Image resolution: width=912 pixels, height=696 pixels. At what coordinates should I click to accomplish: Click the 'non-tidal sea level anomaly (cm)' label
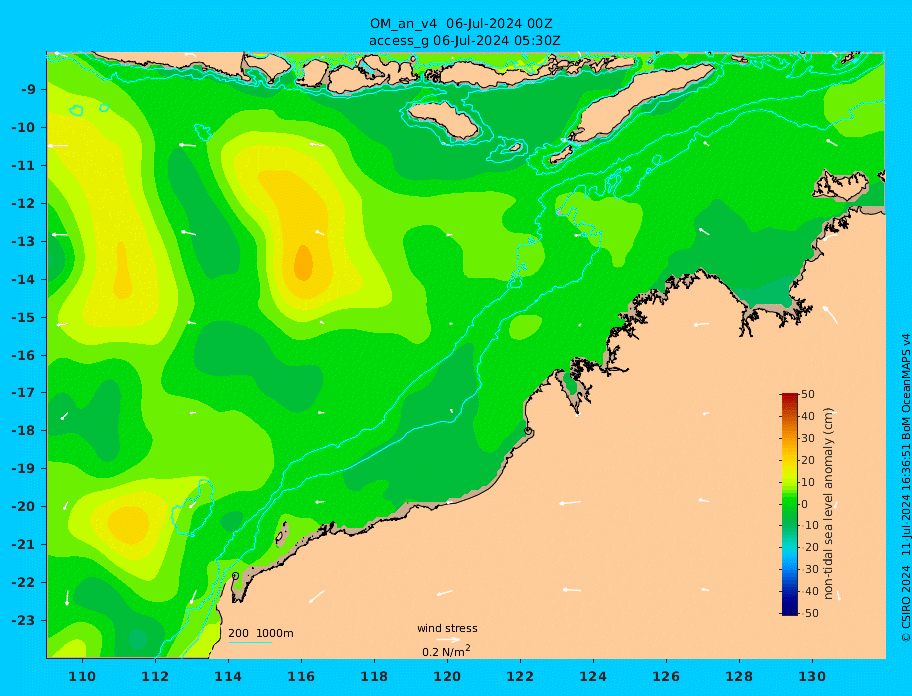tap(829, 504)
